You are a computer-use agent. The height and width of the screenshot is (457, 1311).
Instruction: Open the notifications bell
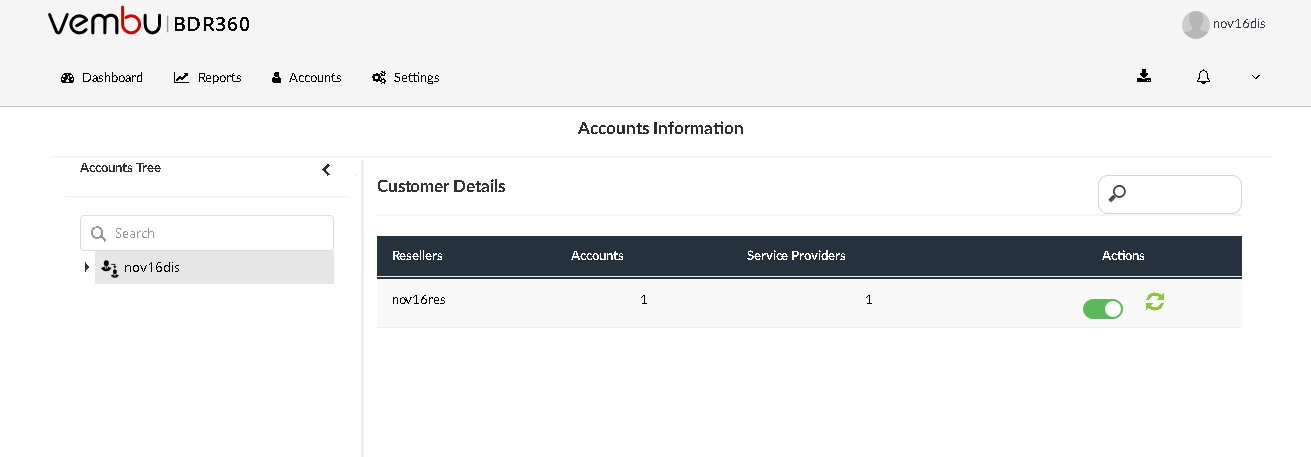(x=1203, y=77)
